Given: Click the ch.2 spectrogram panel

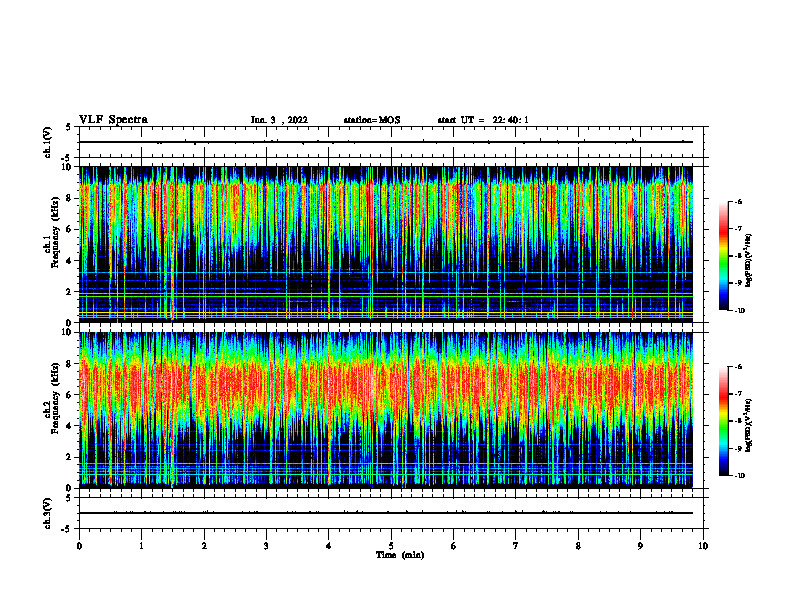Looking at the screenshot, I should pyautogui.click(x=386, y=410).
